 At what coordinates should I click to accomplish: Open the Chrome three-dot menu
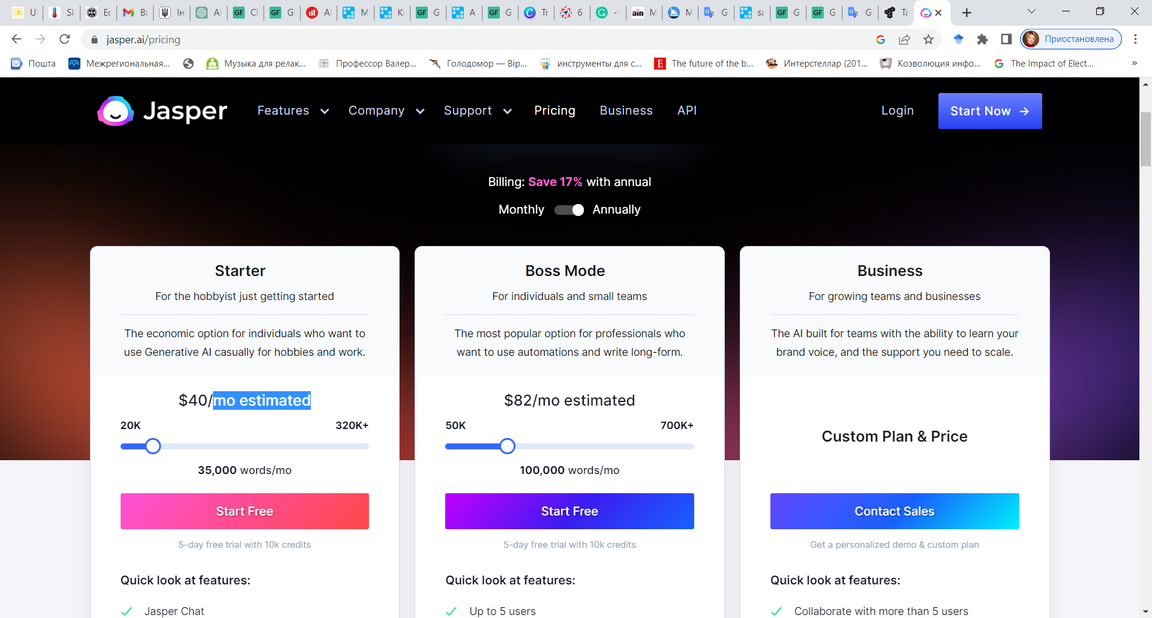click(1135, 39)
